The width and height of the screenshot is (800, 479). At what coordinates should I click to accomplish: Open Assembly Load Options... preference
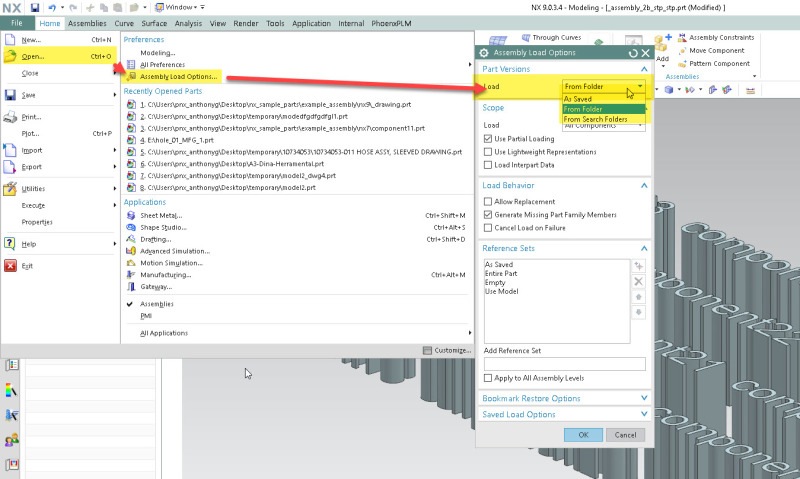point(179,77)
